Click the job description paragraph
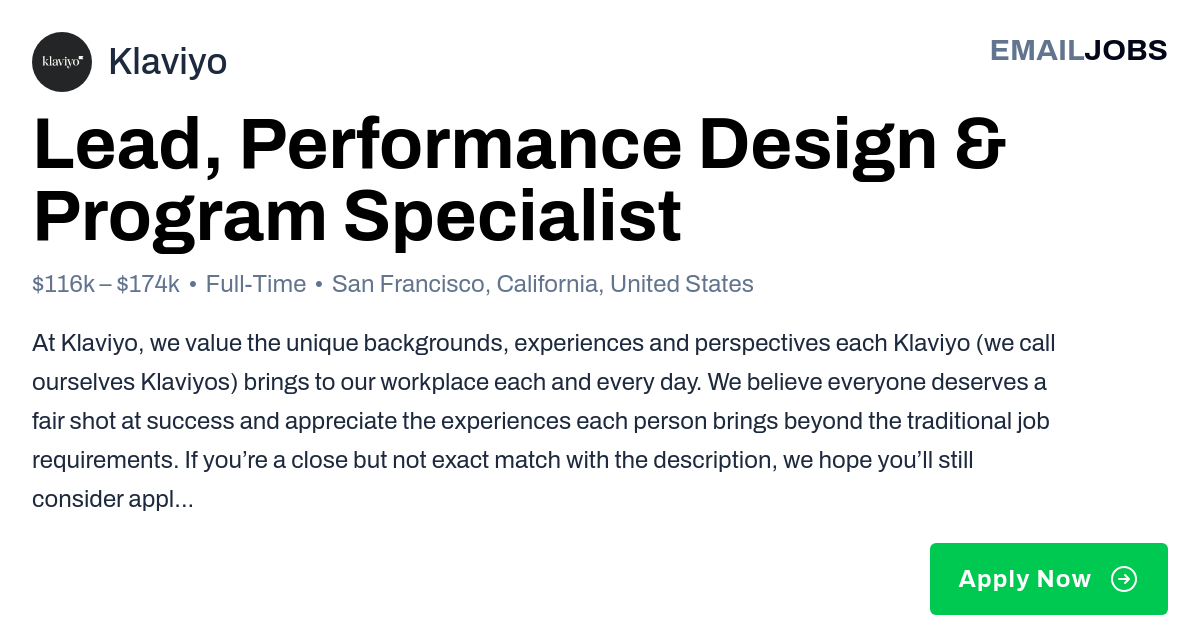1200x630 pixels. pos(544,421)
